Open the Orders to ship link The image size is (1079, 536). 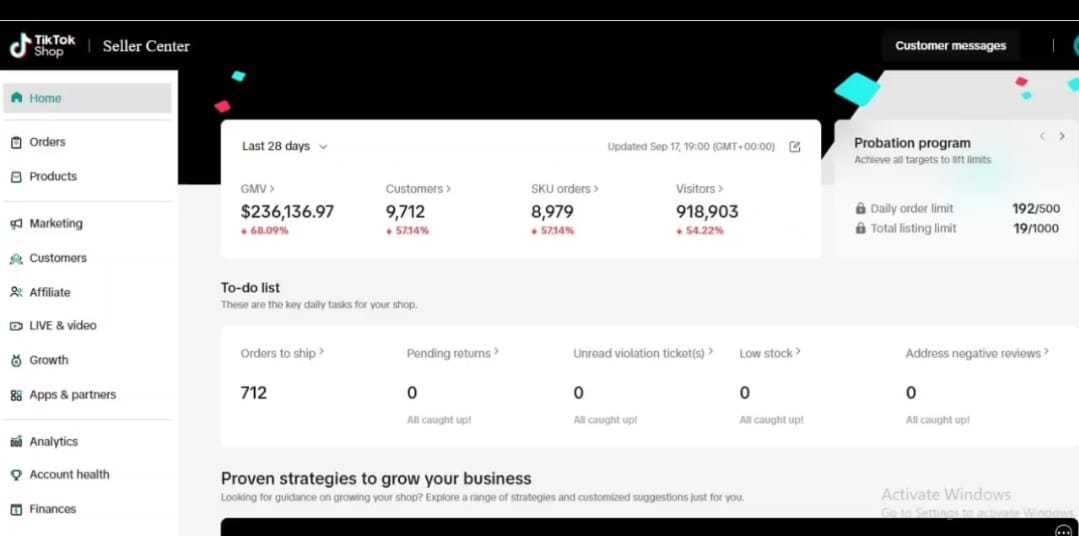click(282, 353)
